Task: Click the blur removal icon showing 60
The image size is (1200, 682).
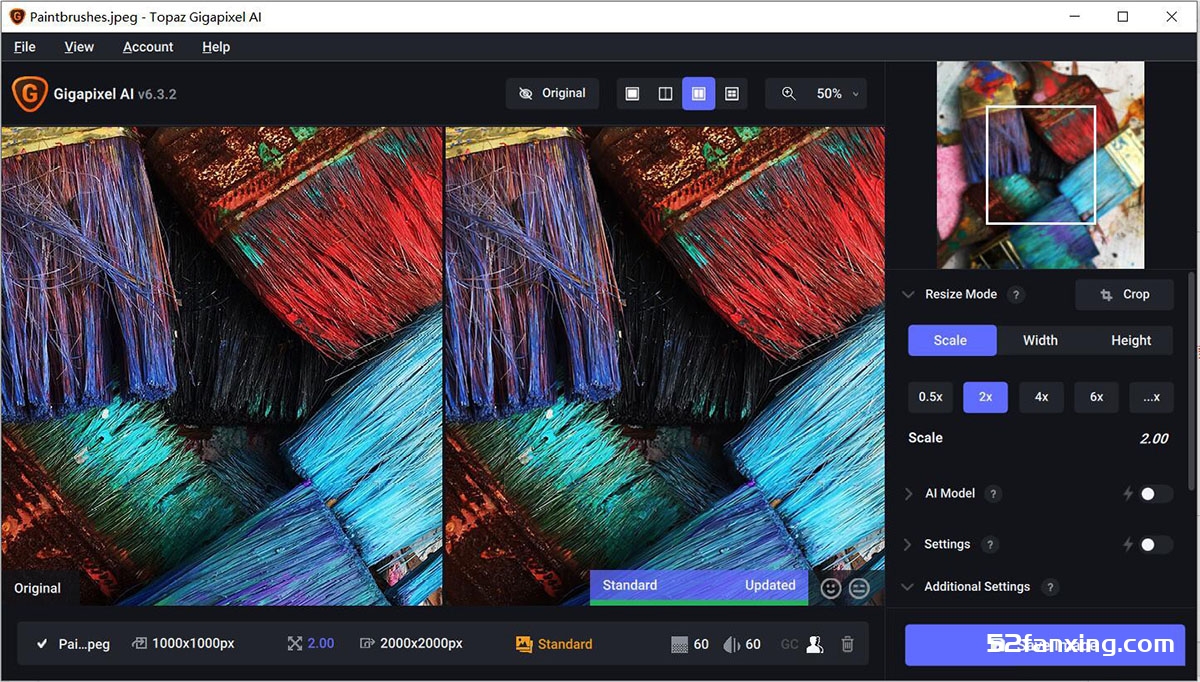Action: [x=731, y=645]
